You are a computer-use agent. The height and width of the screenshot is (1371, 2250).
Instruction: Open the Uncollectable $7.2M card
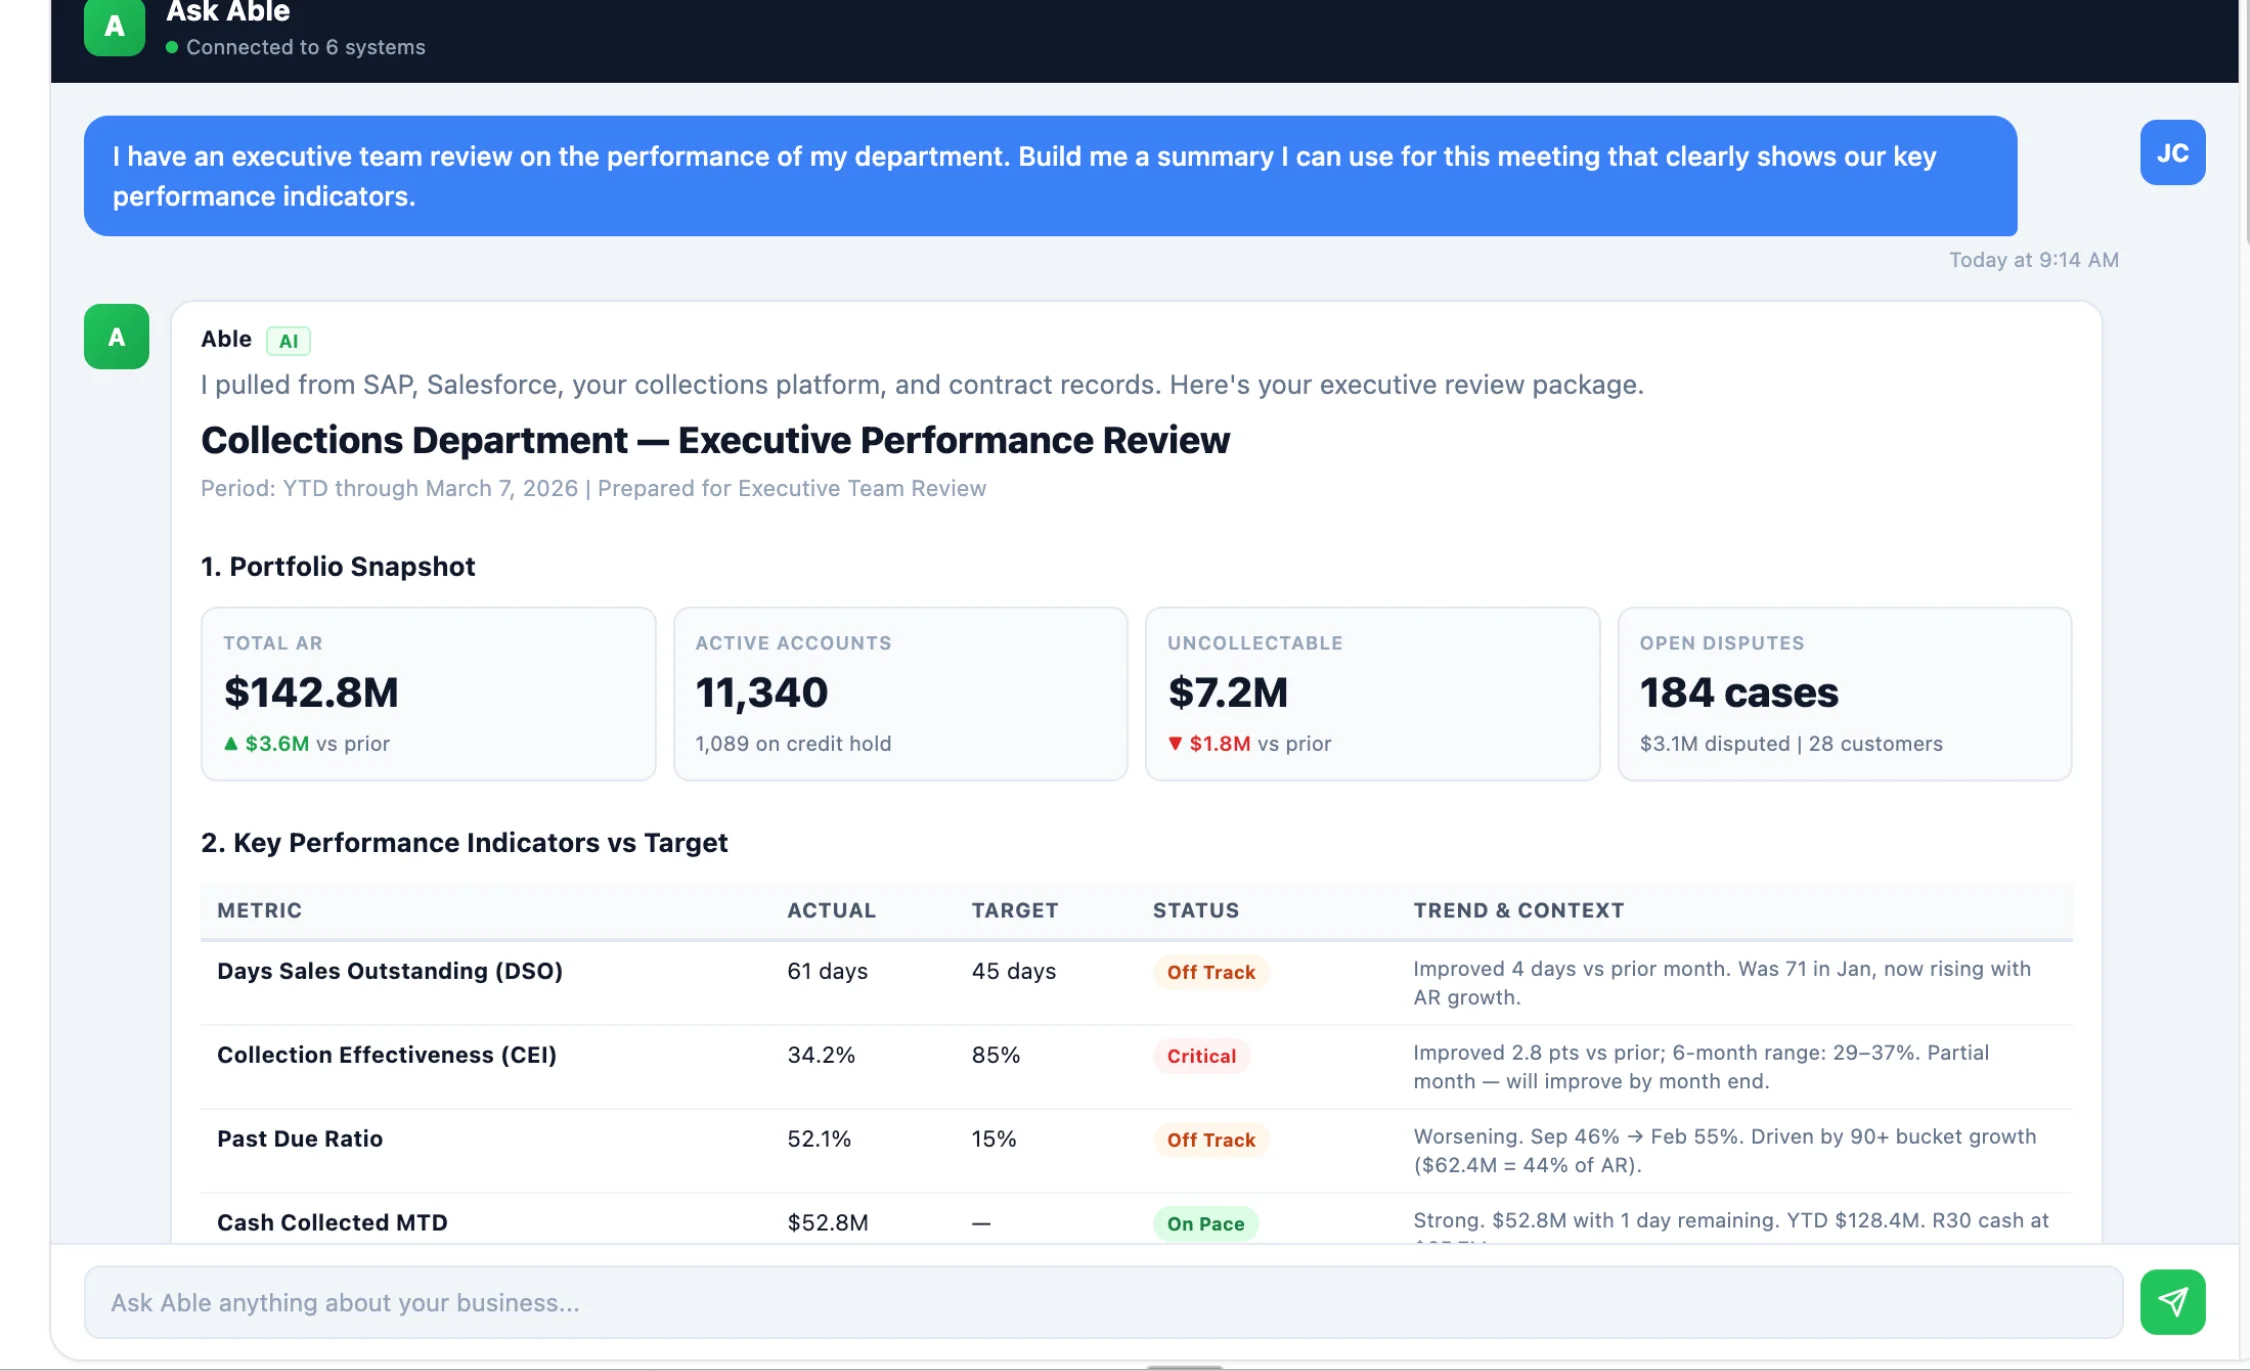point(1372,693)
